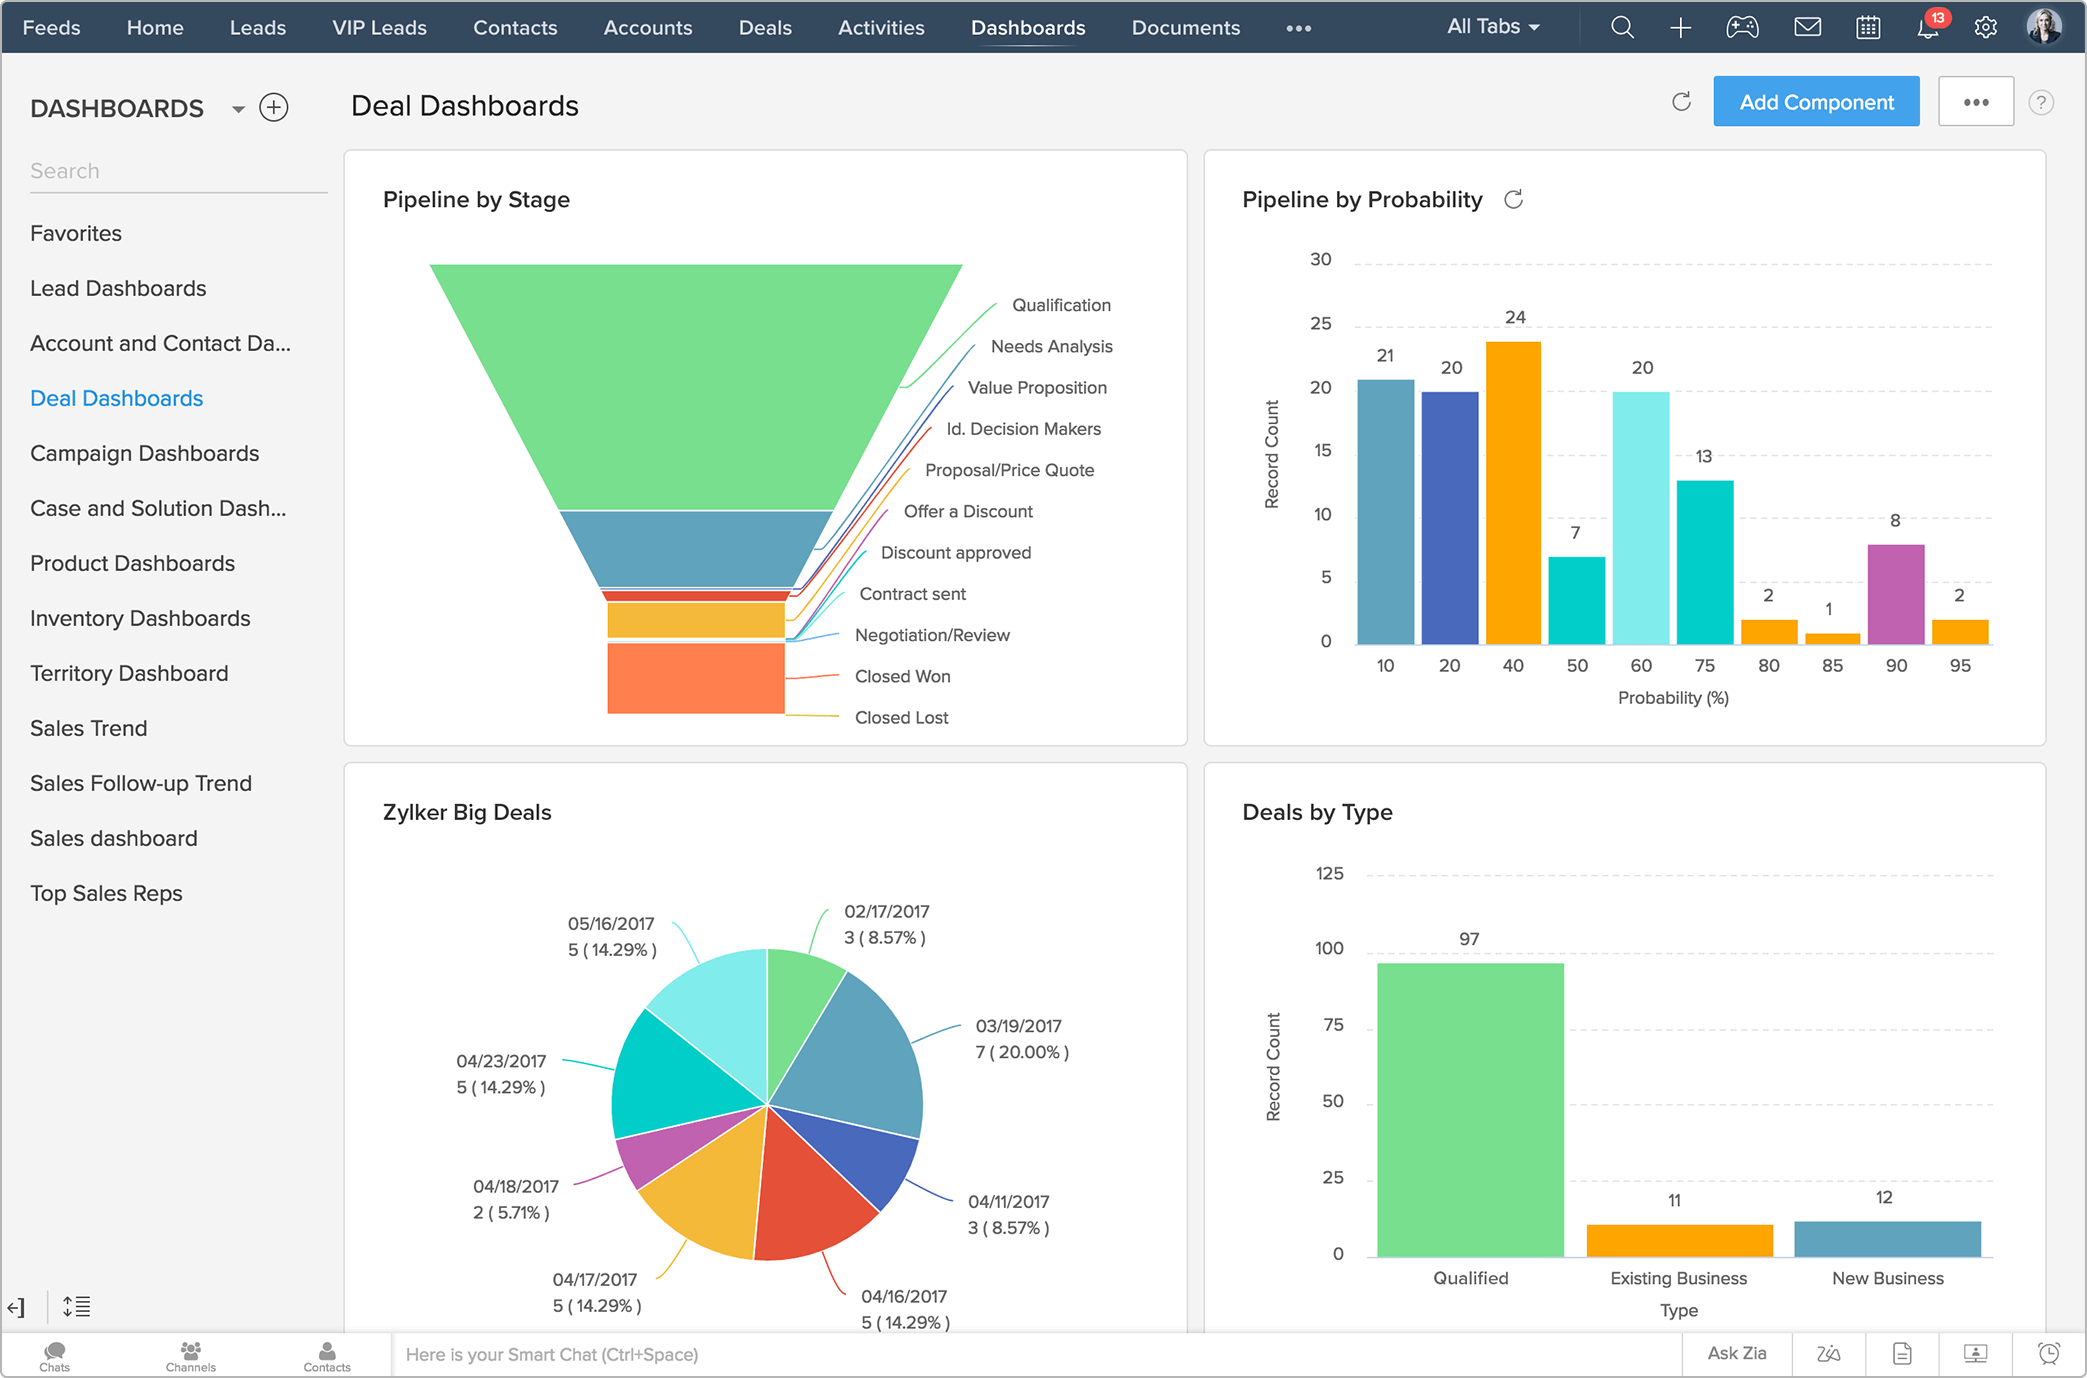Viewport: 2087px width, 1378px height.
Task: Click Ask Zia in the bottom bar
Action: (x=1737, y=1354)
